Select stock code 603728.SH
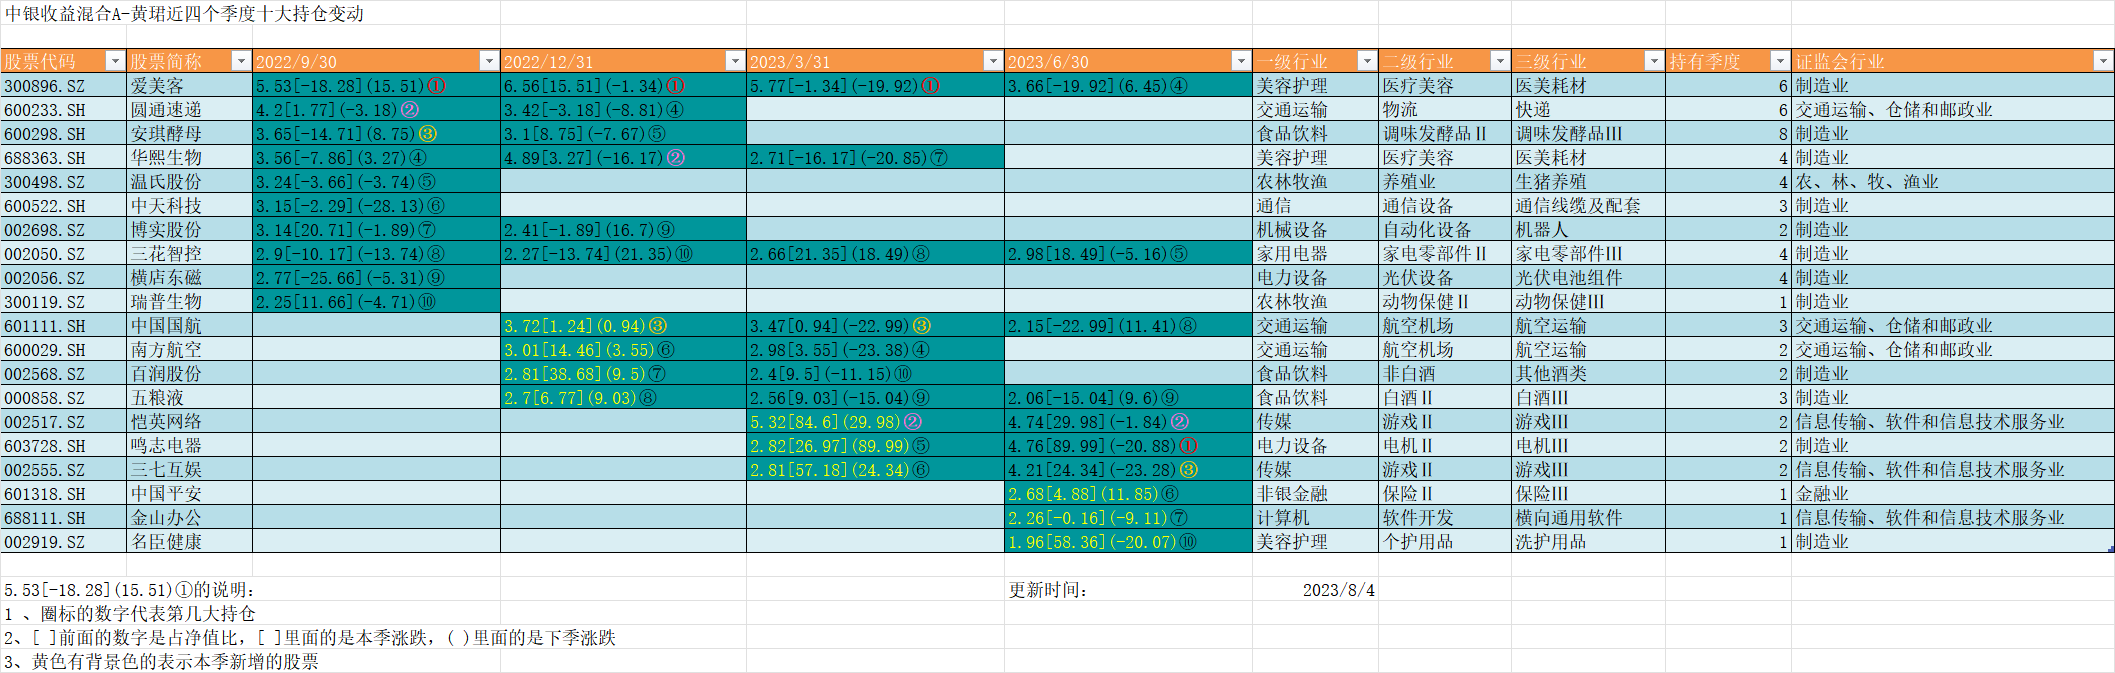The width and height of the screenshot is (2115, 673). (63, 446)
